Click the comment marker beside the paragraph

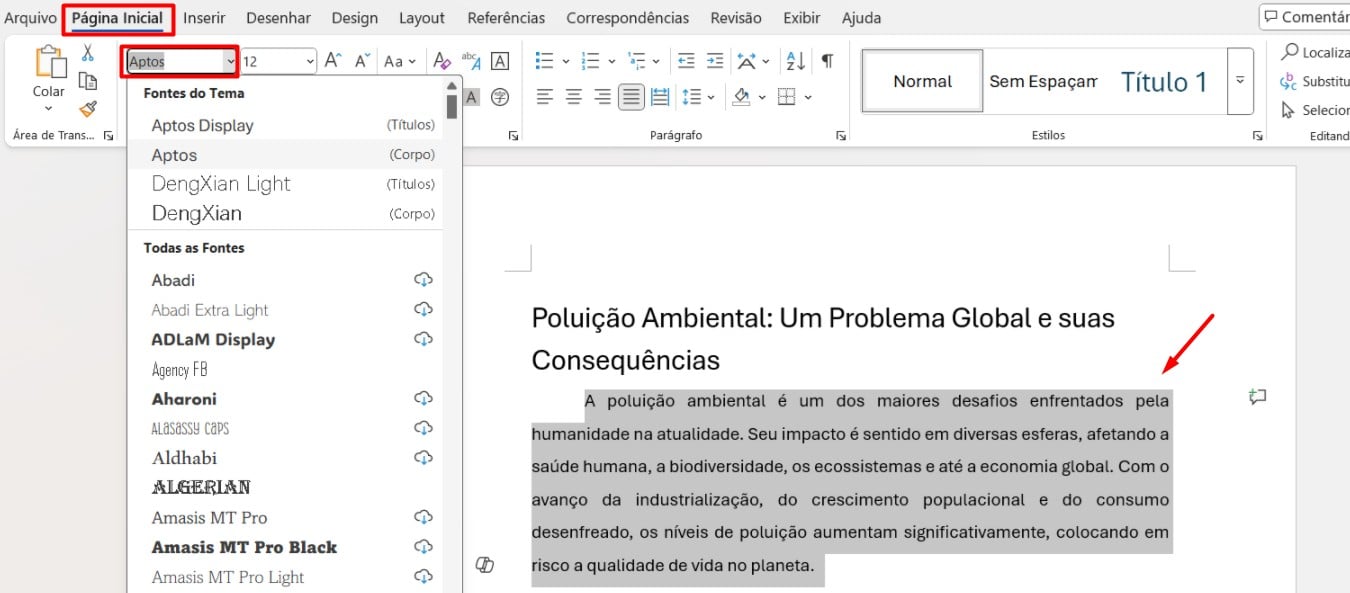click(1258, 397)
